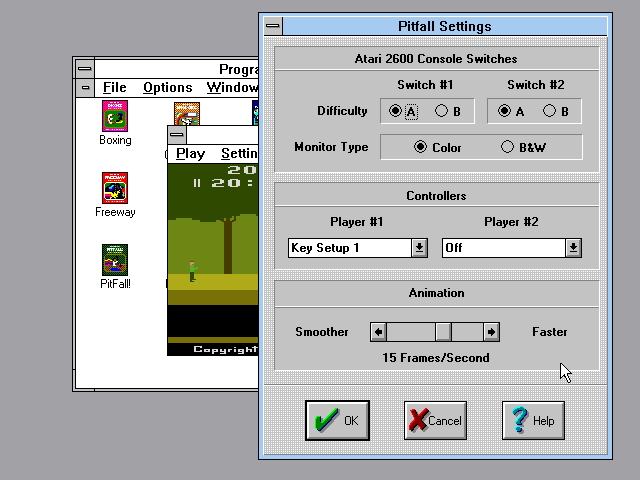Choose Color monitor type
This screenshot has width=640, height=480.
point(420,148)
